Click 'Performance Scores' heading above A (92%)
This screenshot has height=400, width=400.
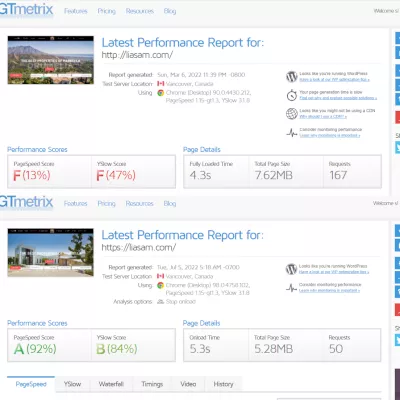click(37, 323)
